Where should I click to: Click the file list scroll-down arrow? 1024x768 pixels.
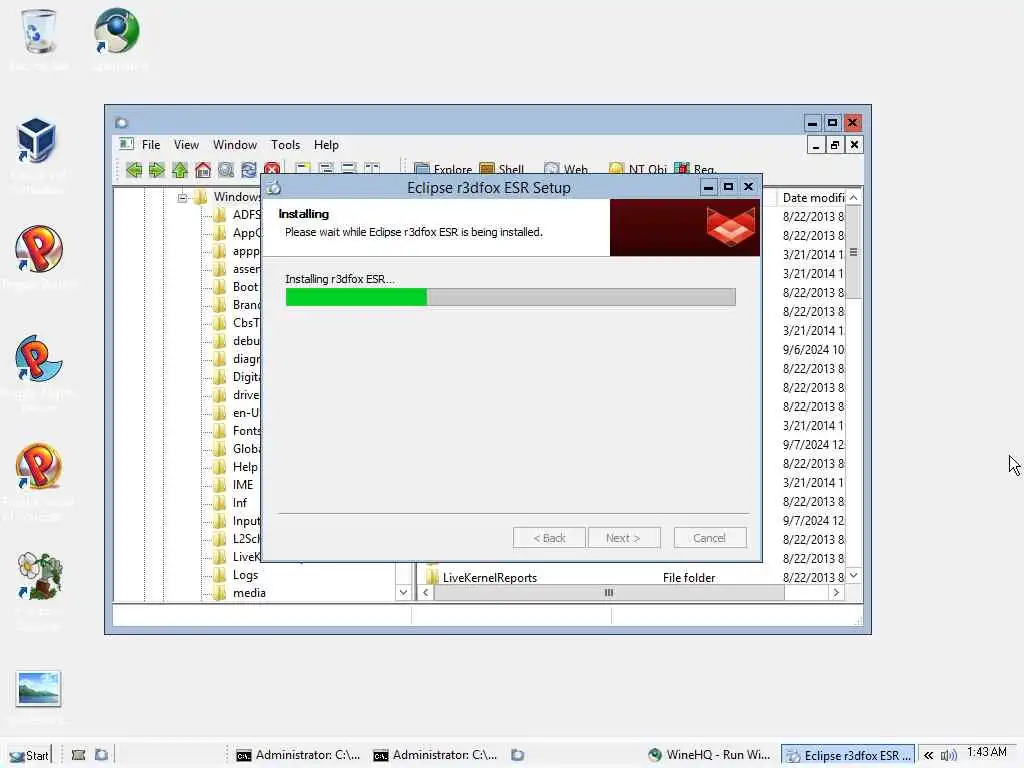[x=854, y=575]
